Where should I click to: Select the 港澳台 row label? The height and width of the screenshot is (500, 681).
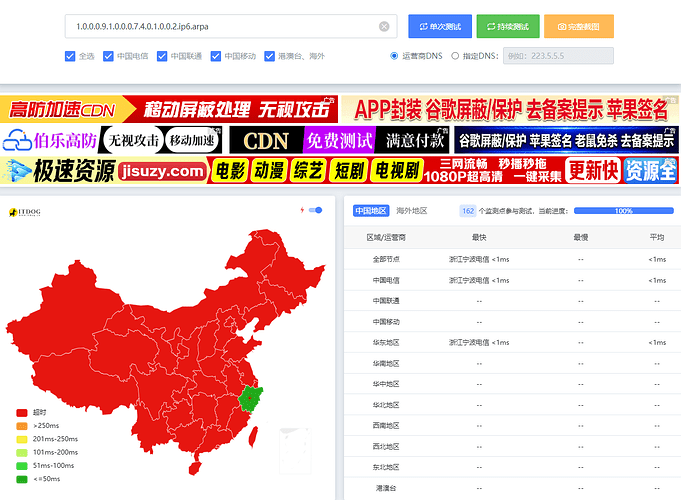pyautogui.click(x=386, y=488)
